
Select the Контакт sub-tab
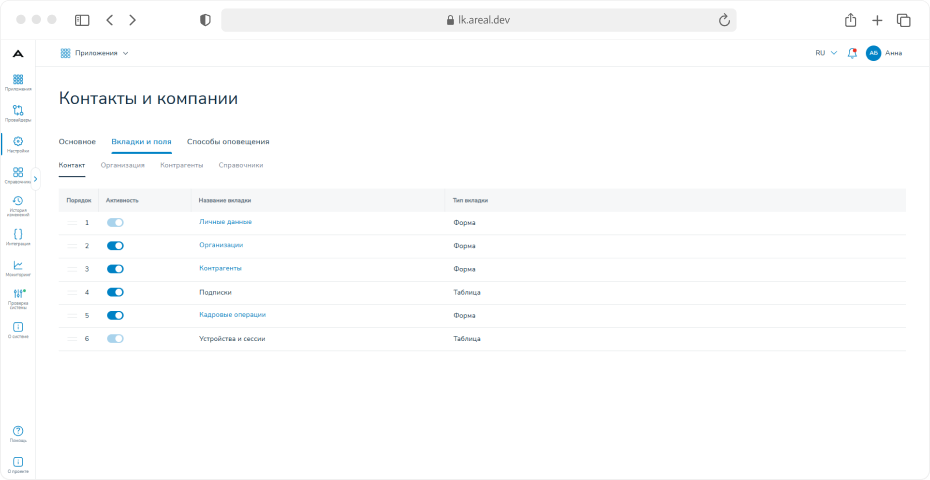[x=72, y=166]
